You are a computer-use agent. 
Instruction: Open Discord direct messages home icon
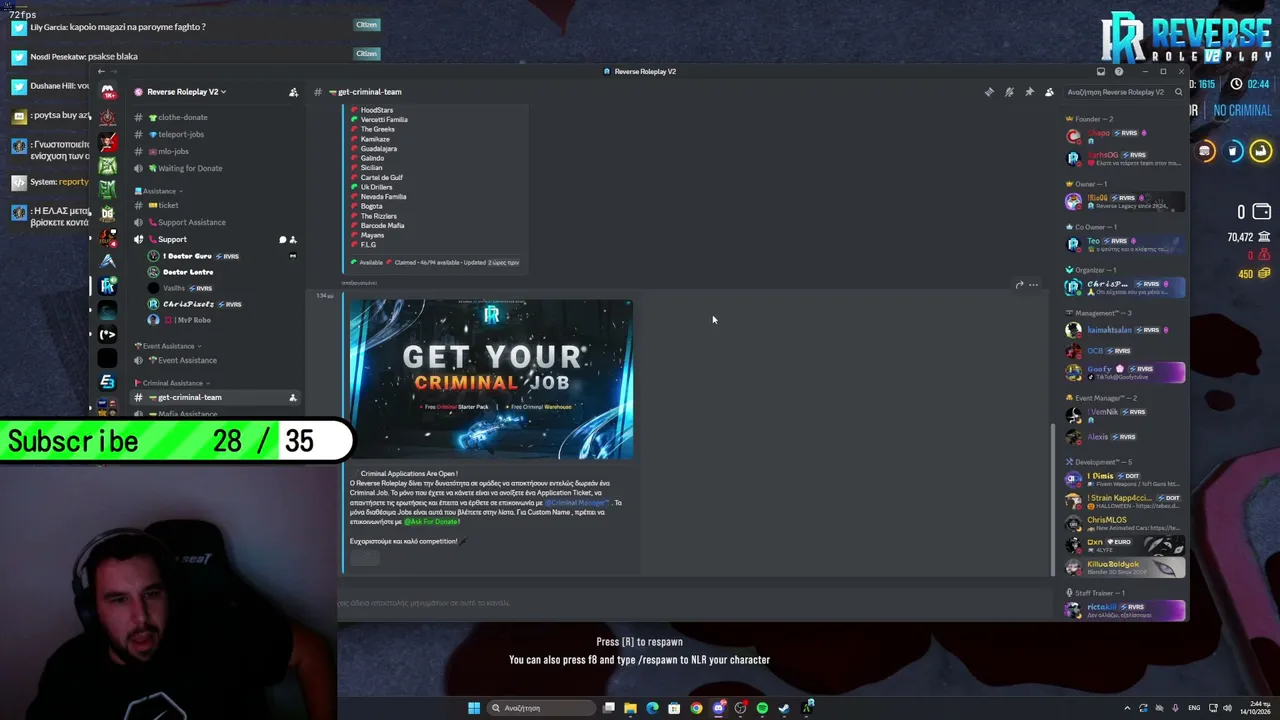108,92
